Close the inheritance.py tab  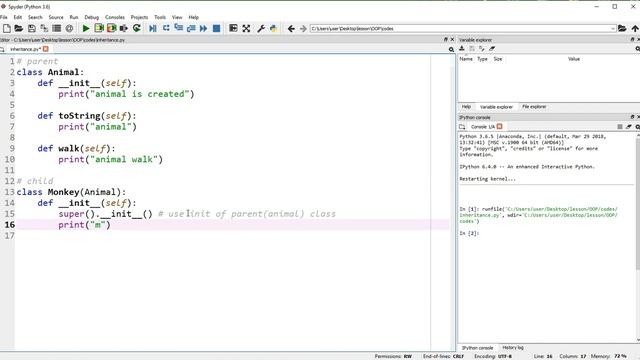tap(46, 49)
